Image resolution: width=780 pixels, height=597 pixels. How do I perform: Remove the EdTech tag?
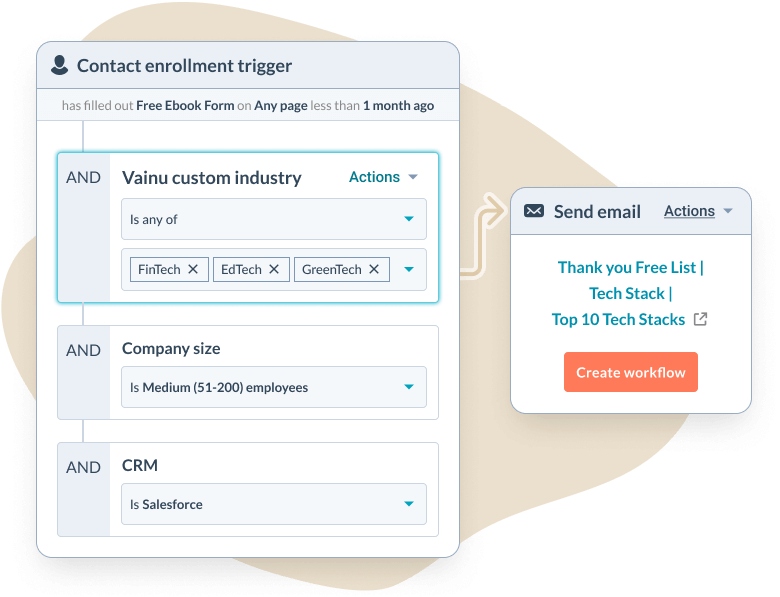tap(274, 269)
